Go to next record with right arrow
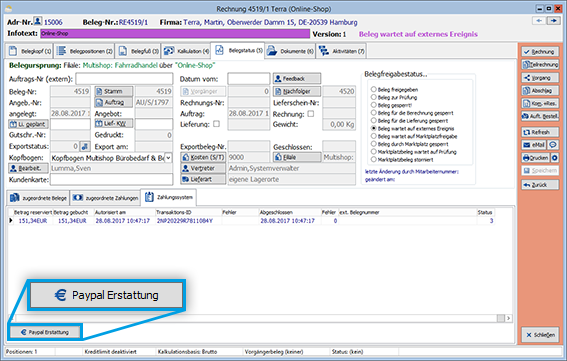This screenshot has height=361, width=567. pos(553,21)
